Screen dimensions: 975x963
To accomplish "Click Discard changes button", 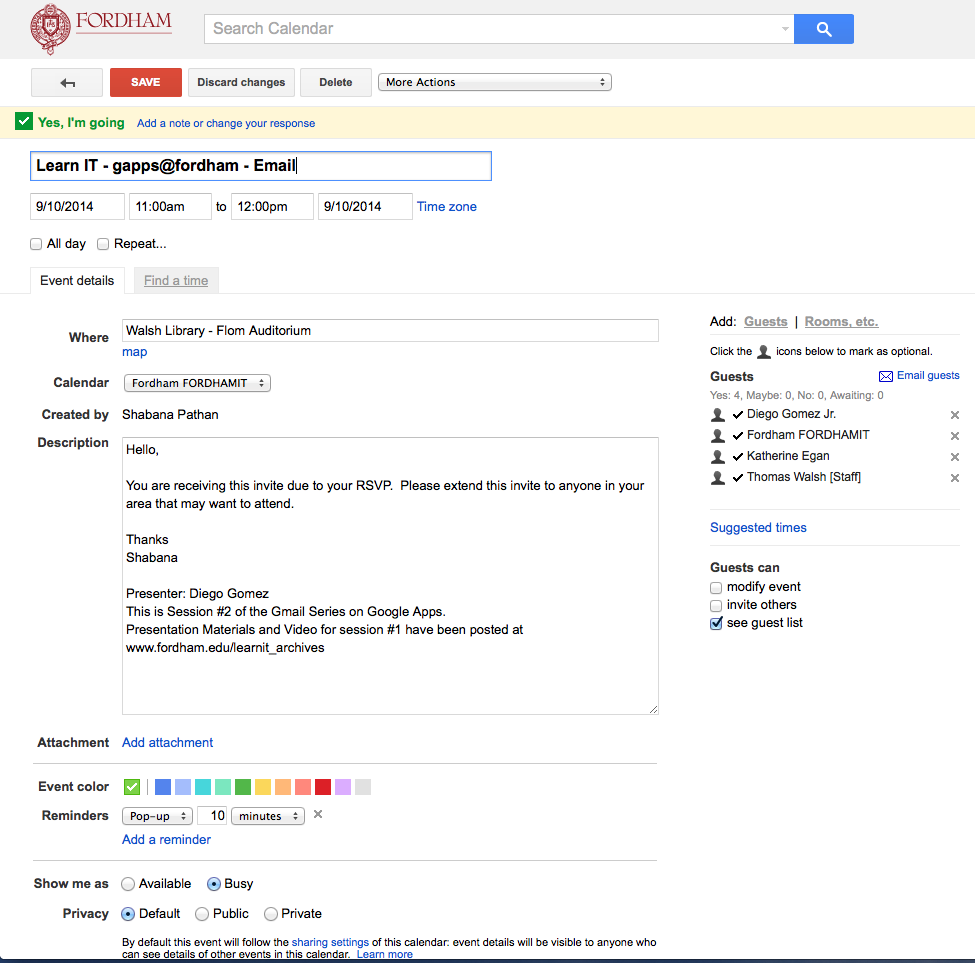I will pyautogui.click(x=241, y=82).
